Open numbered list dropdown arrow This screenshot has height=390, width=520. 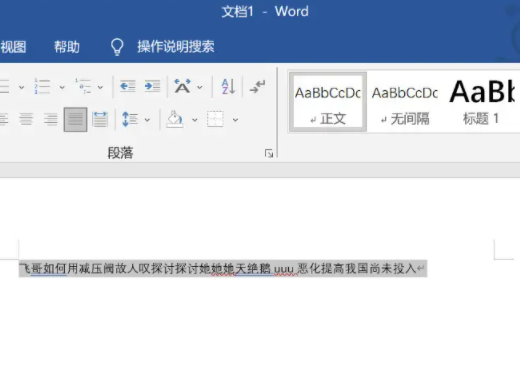coord(62,87)
